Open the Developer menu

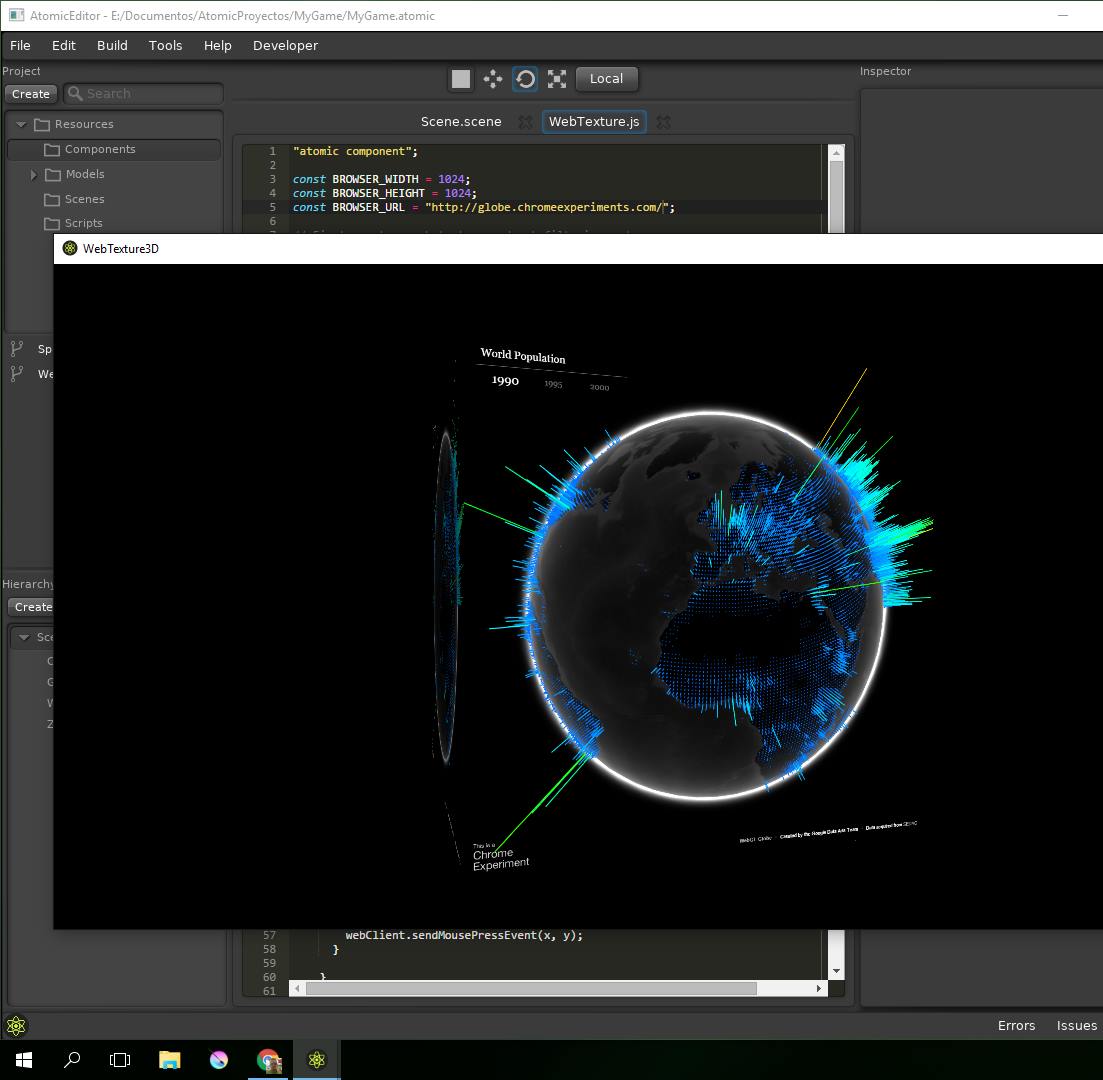pos(285,46)
